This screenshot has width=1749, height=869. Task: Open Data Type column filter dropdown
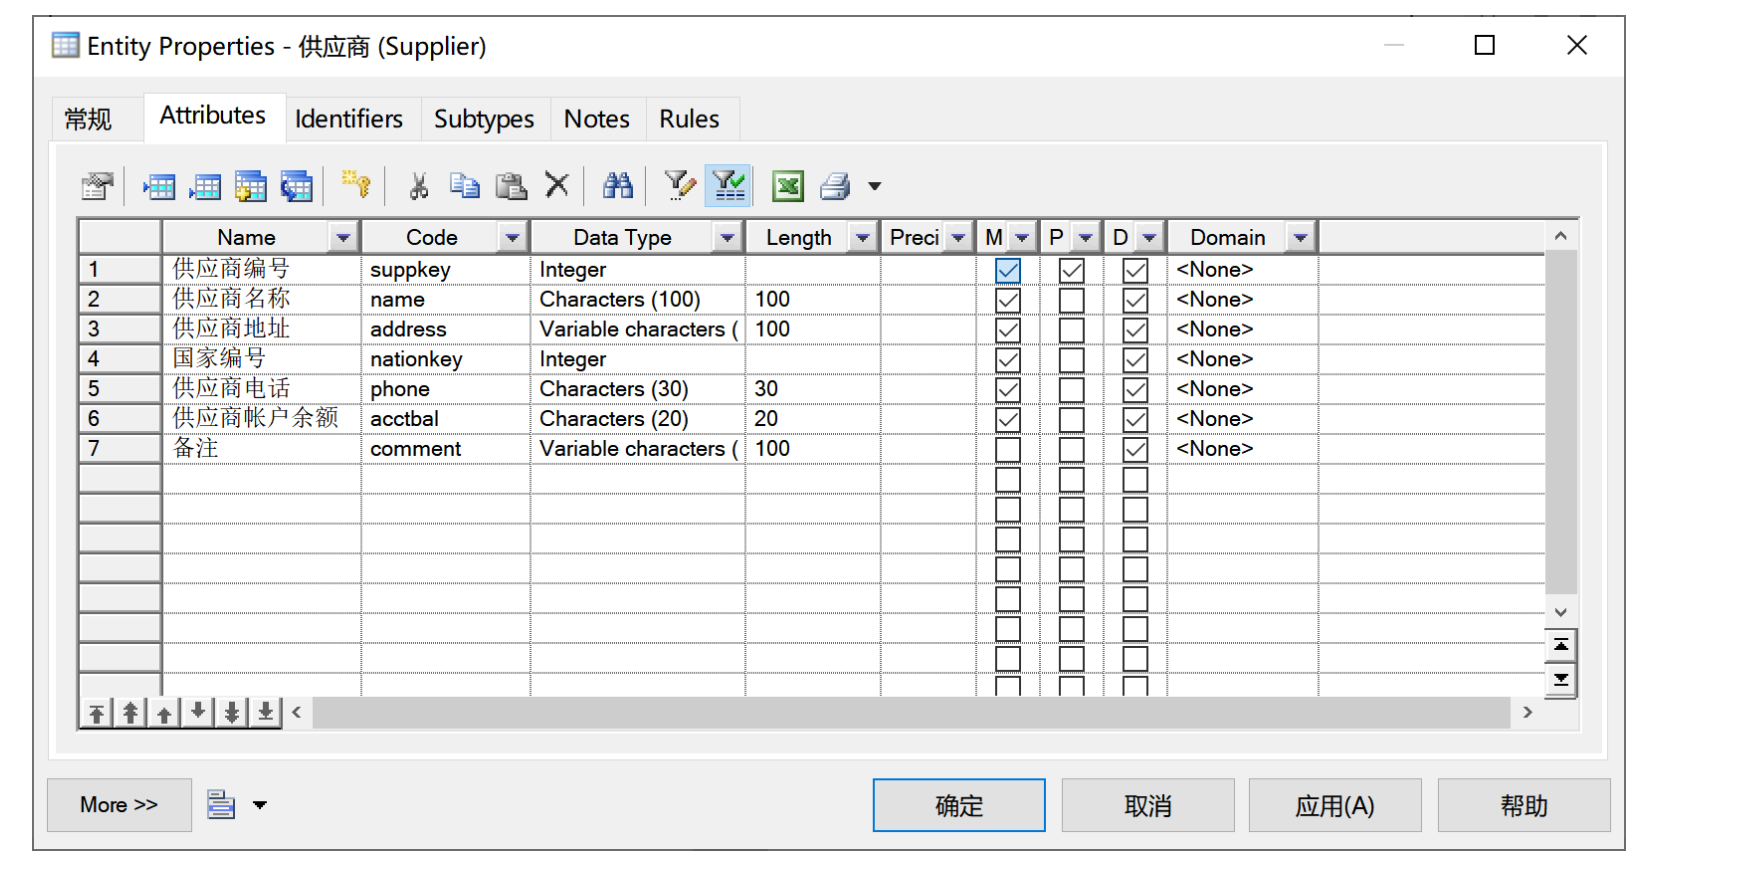click(x=727, y=238)
